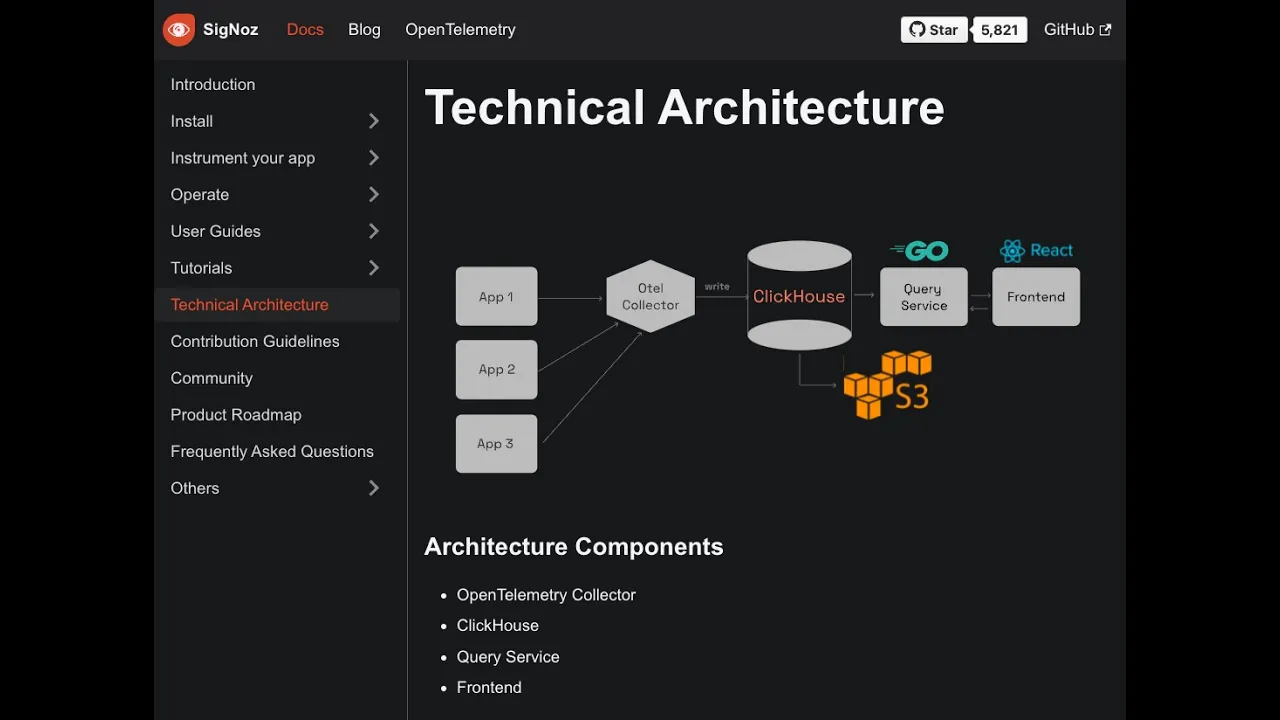Expand the User Guides chevron
The height and width of the screenshot is (720, 1280).
pos(374,231)
